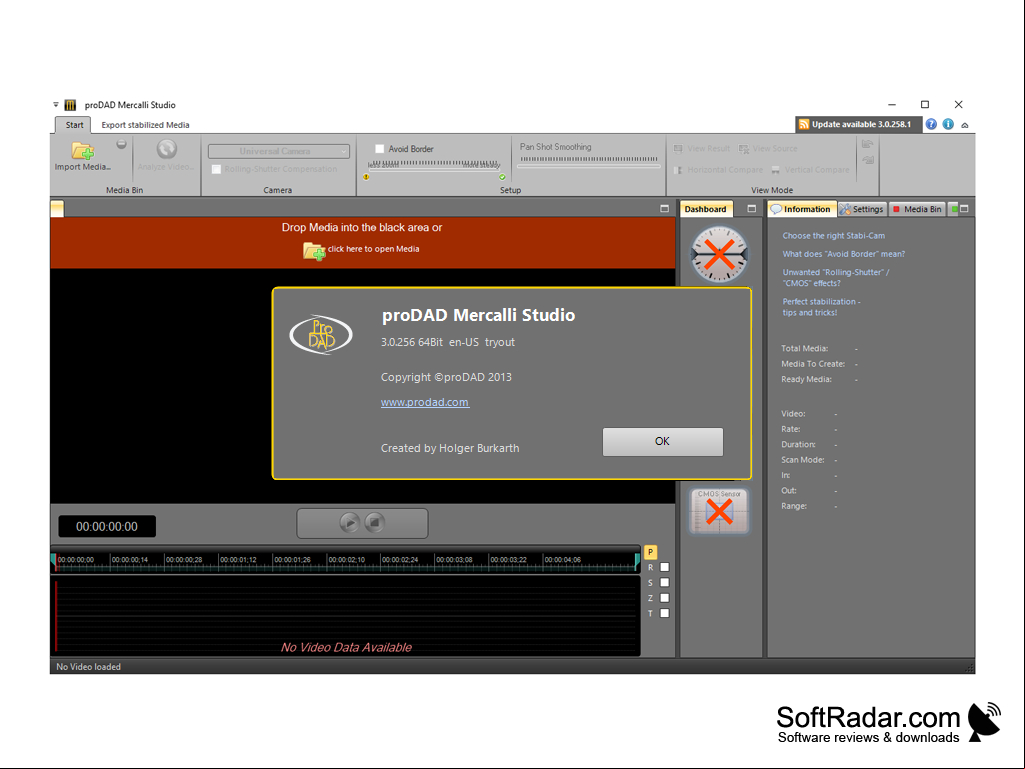
Task: Toggle the S track checkbox
Action: click(x=665, y=583)
